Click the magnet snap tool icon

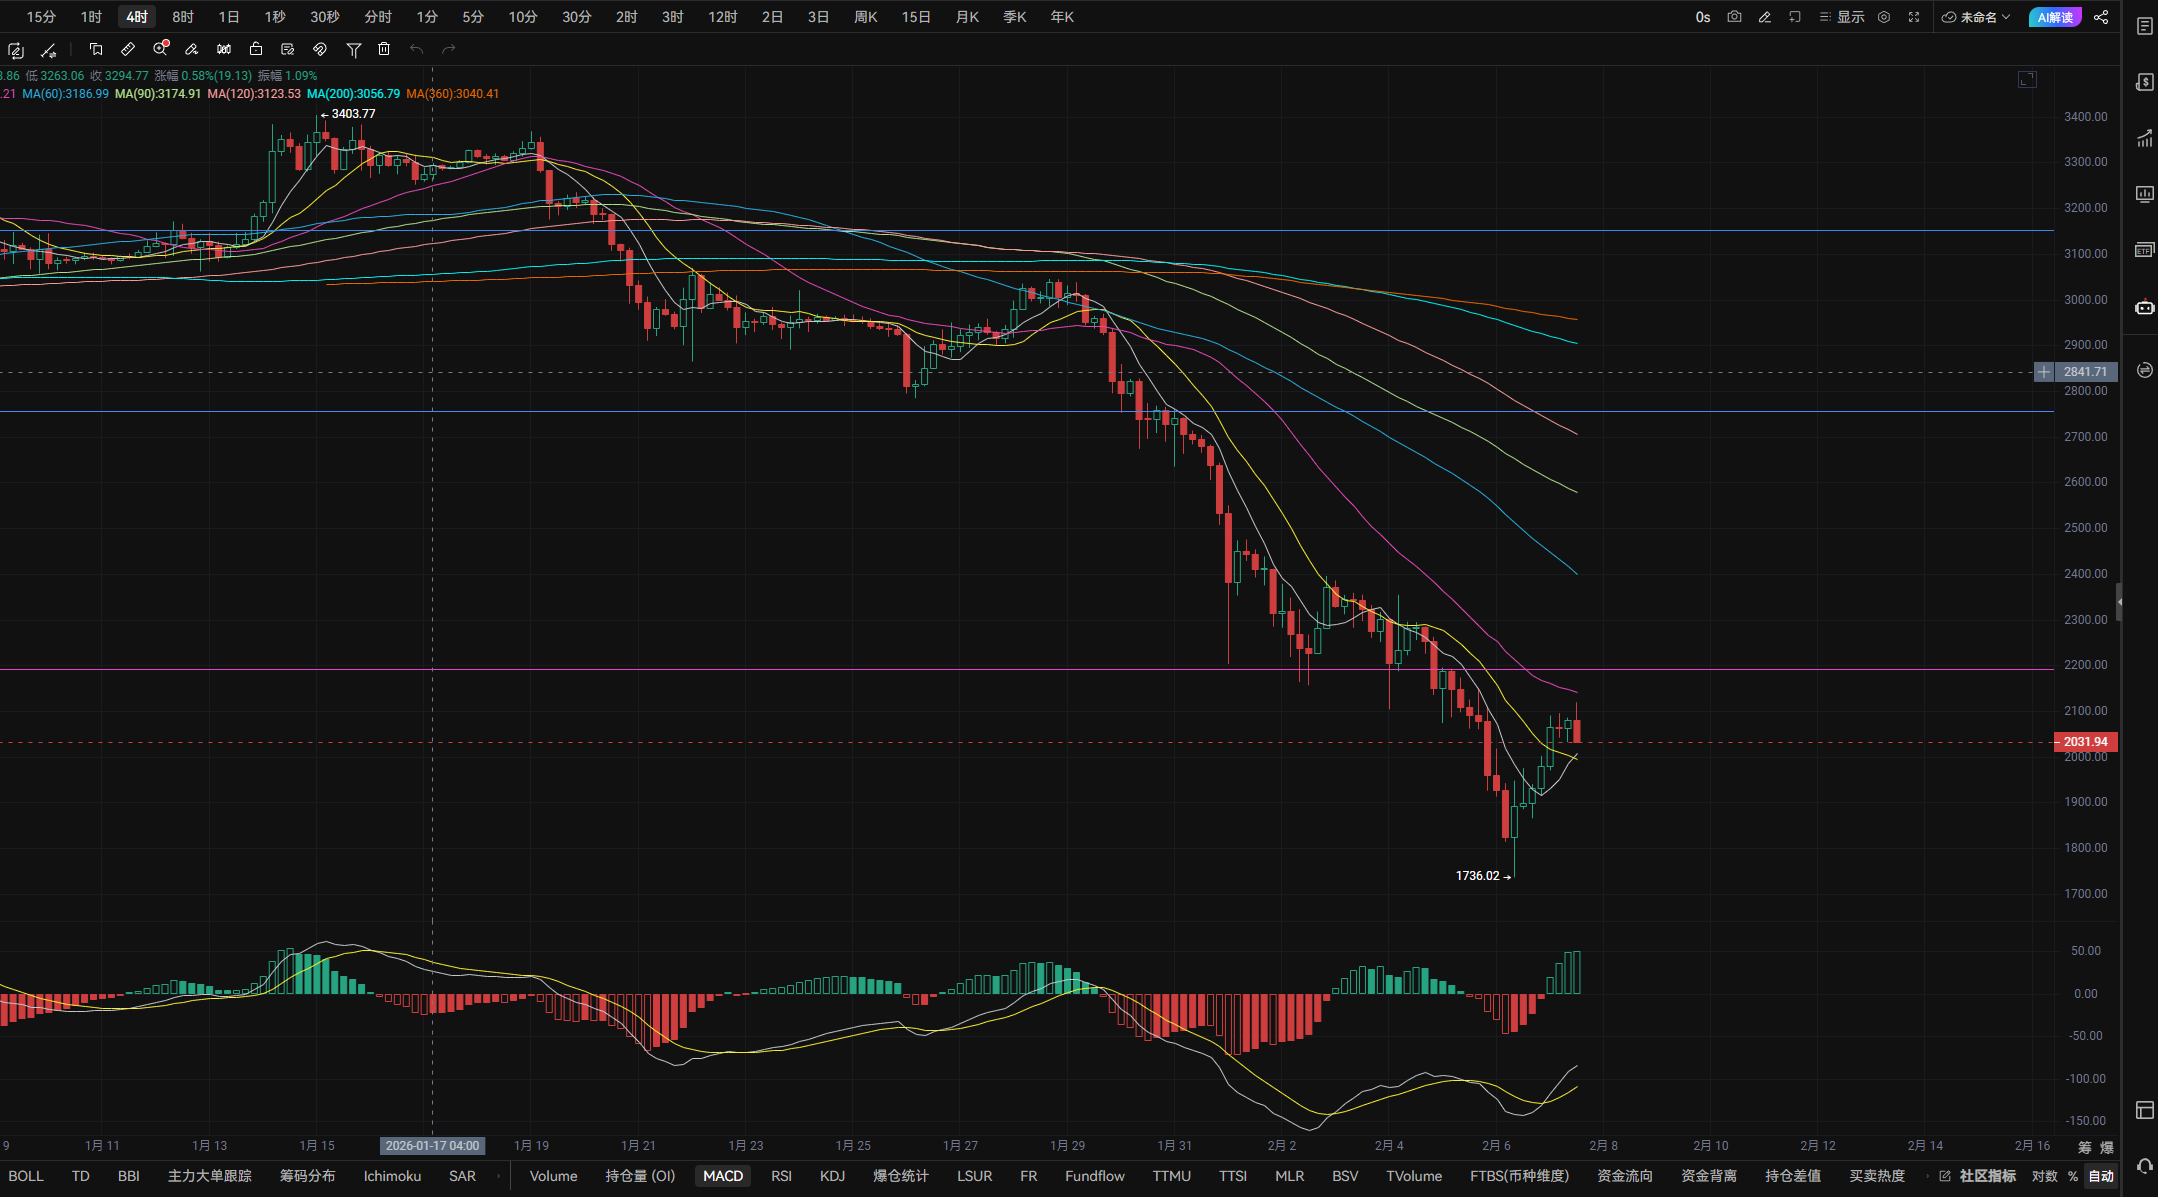[x=320, y=49]
